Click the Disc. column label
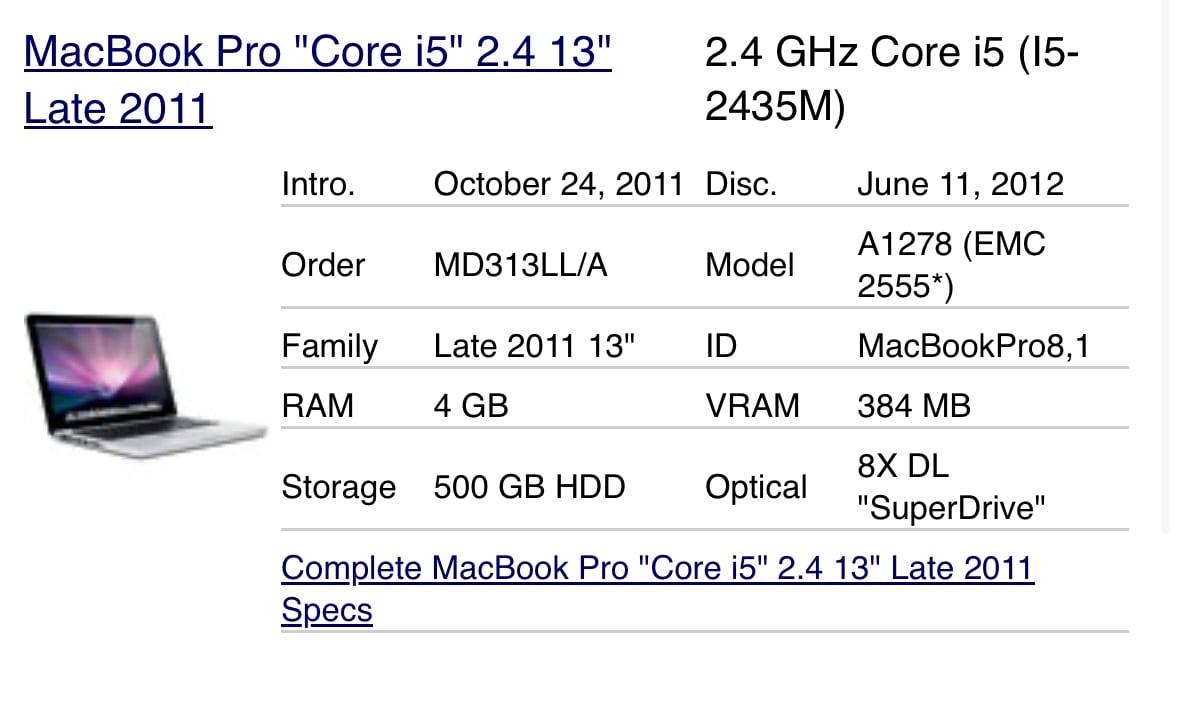The width and height of the screenshot is (1179, 704). [741, 184]
